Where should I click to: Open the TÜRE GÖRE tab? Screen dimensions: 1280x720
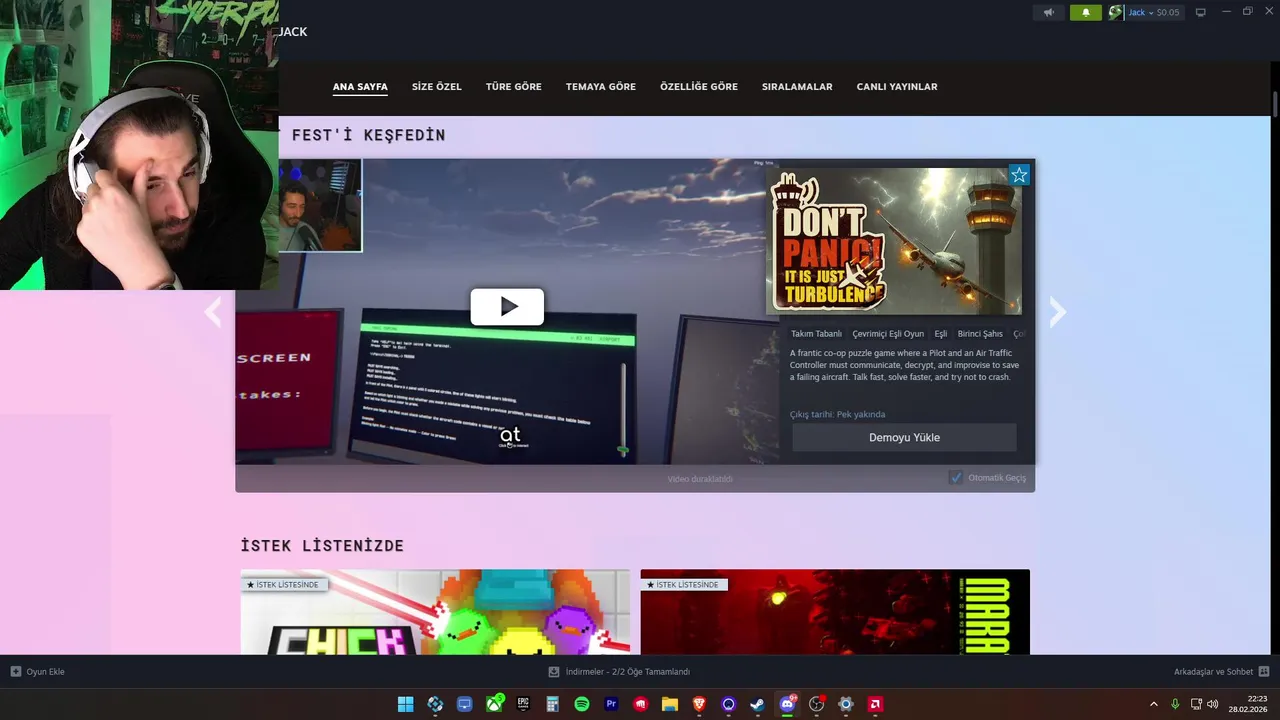click(514, 87)
